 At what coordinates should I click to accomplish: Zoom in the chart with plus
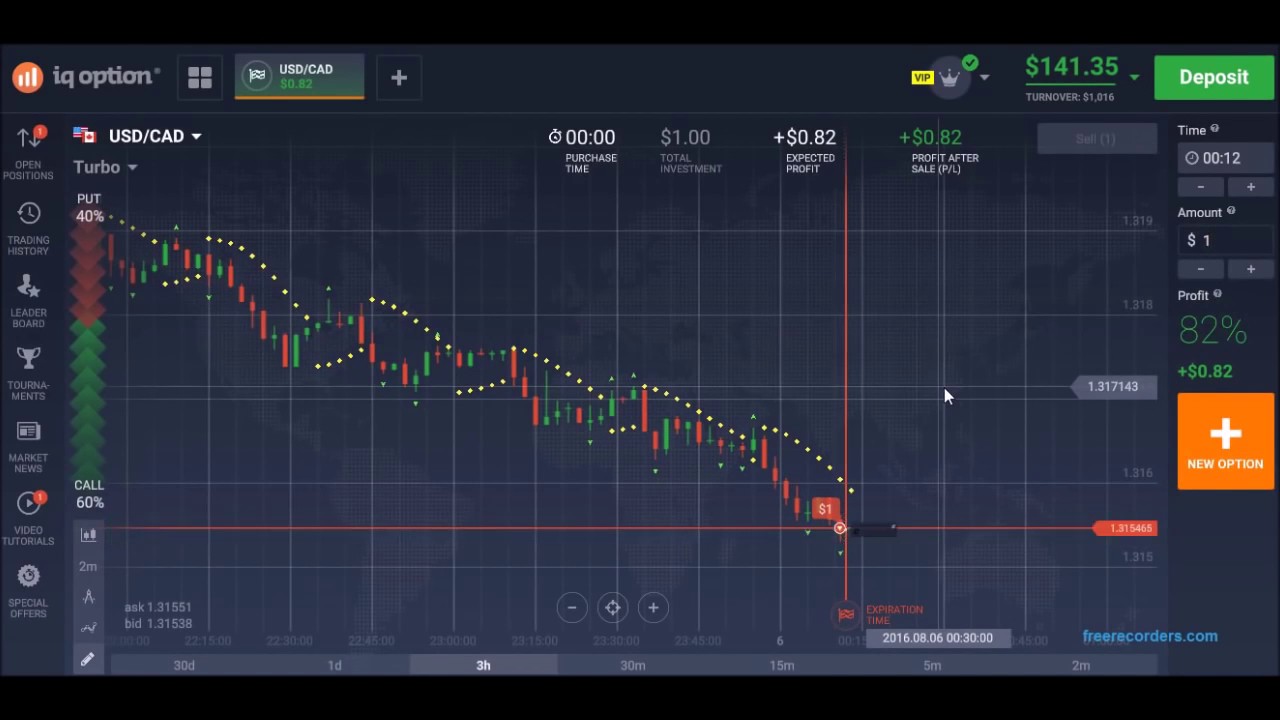653,607
